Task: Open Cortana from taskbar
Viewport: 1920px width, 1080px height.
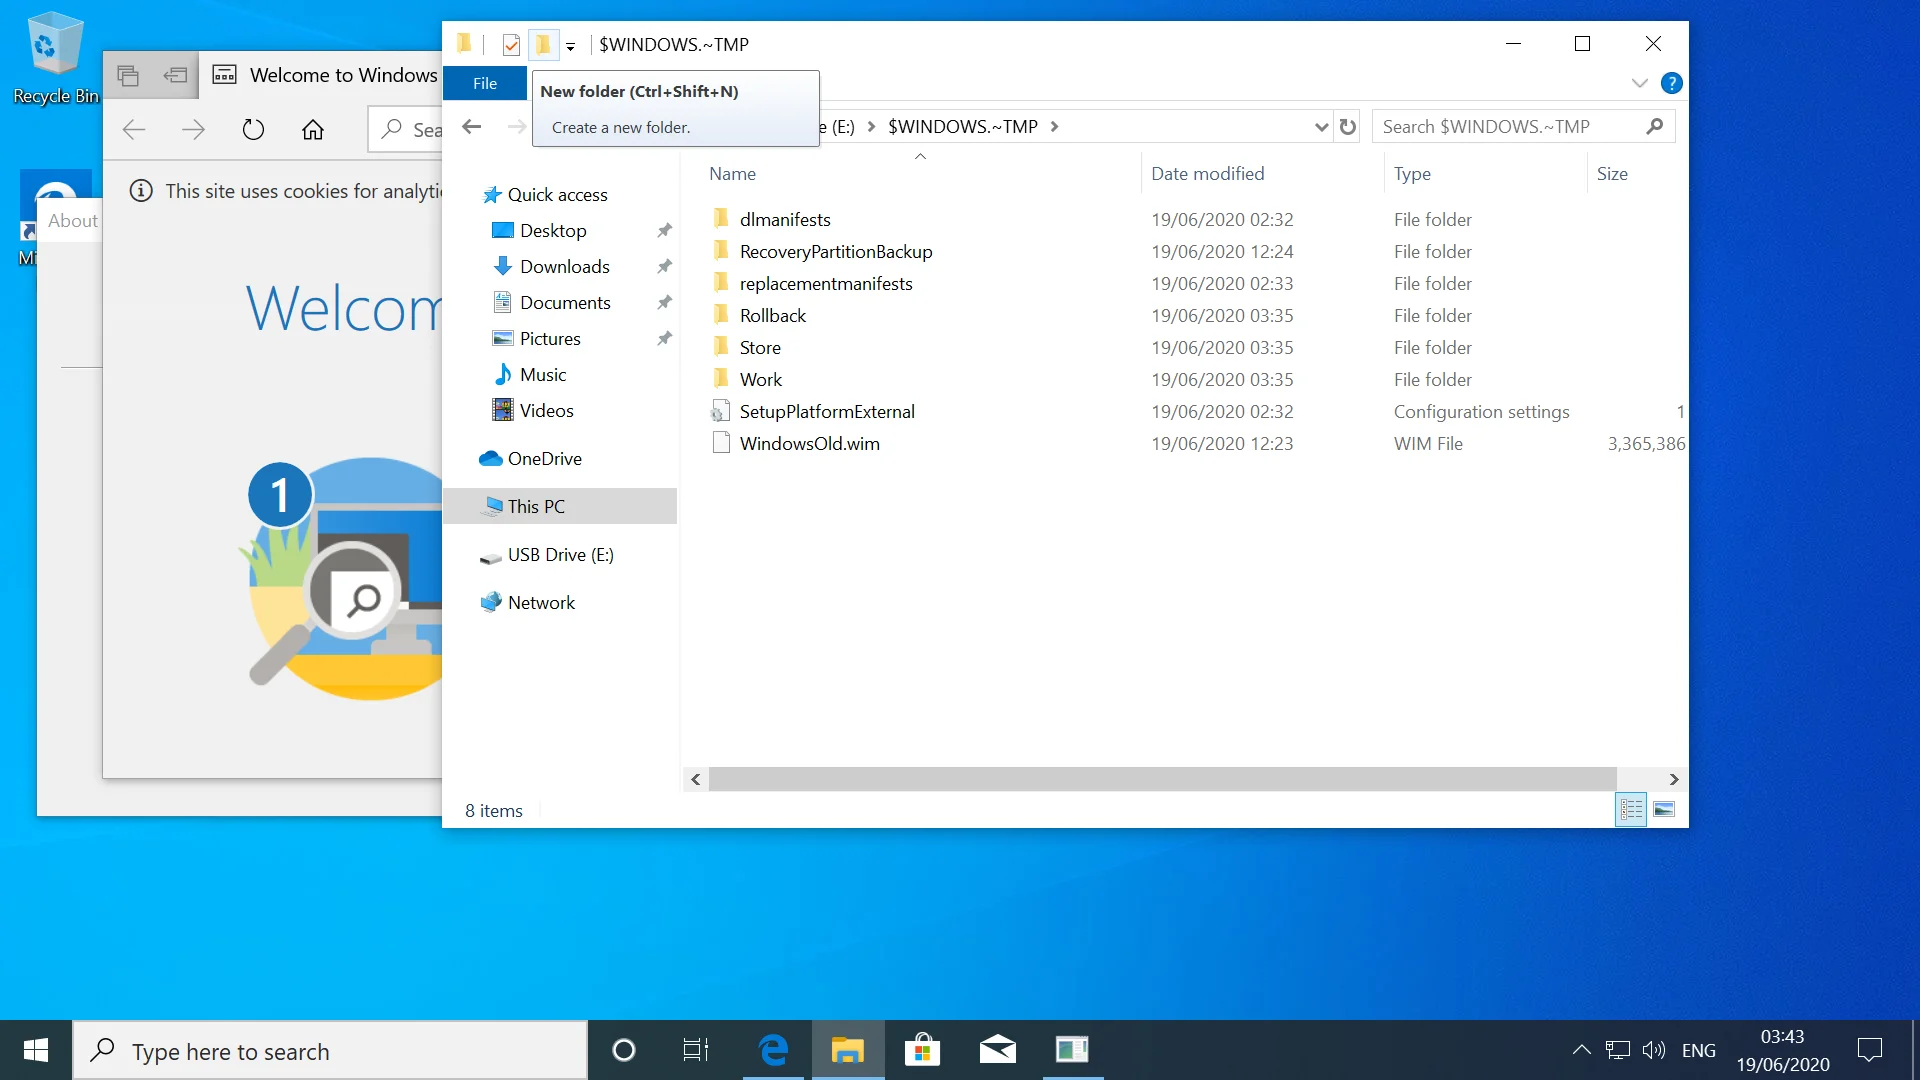Action: click(623, 1050)
